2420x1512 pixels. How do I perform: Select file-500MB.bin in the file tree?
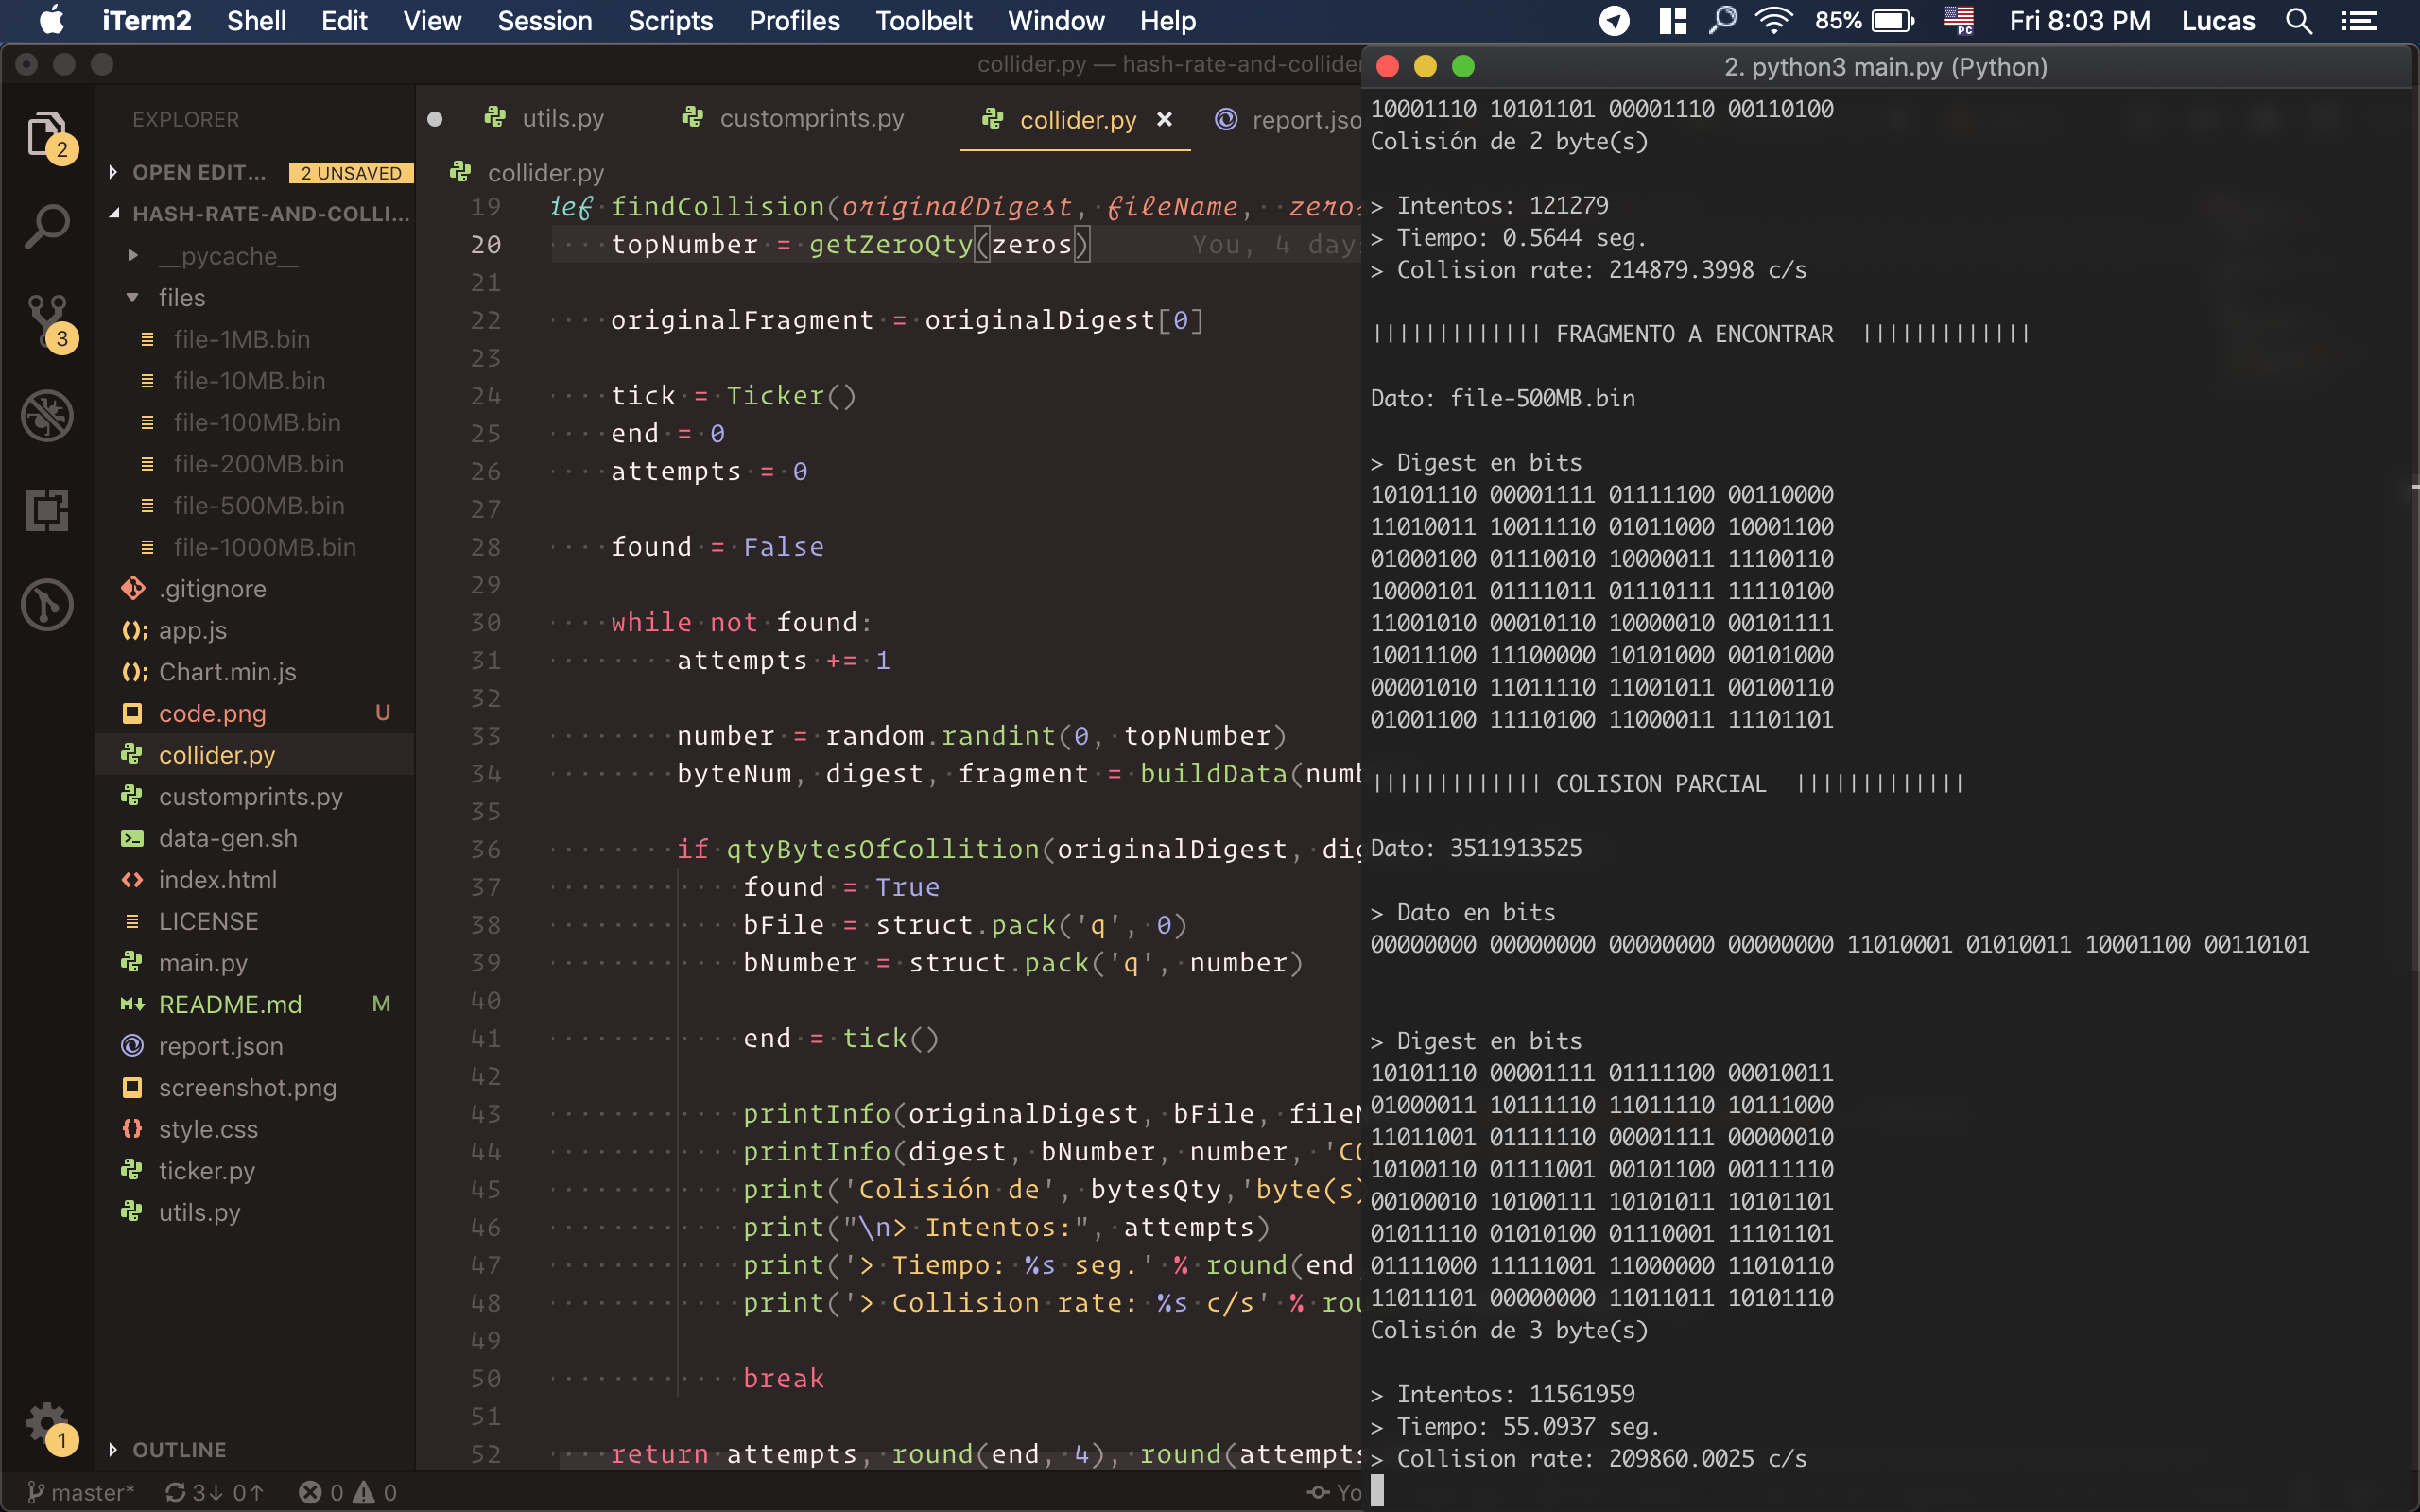[258, 506]
